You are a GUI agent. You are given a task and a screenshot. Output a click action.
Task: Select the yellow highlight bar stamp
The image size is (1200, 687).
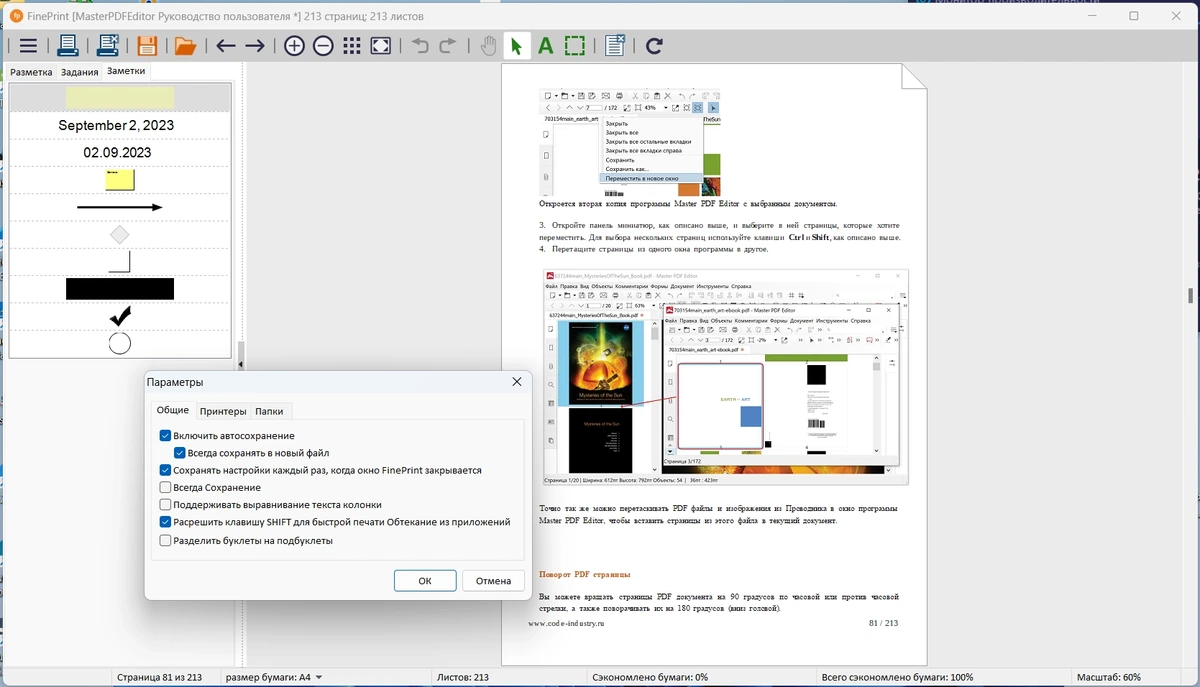[120, 97]
